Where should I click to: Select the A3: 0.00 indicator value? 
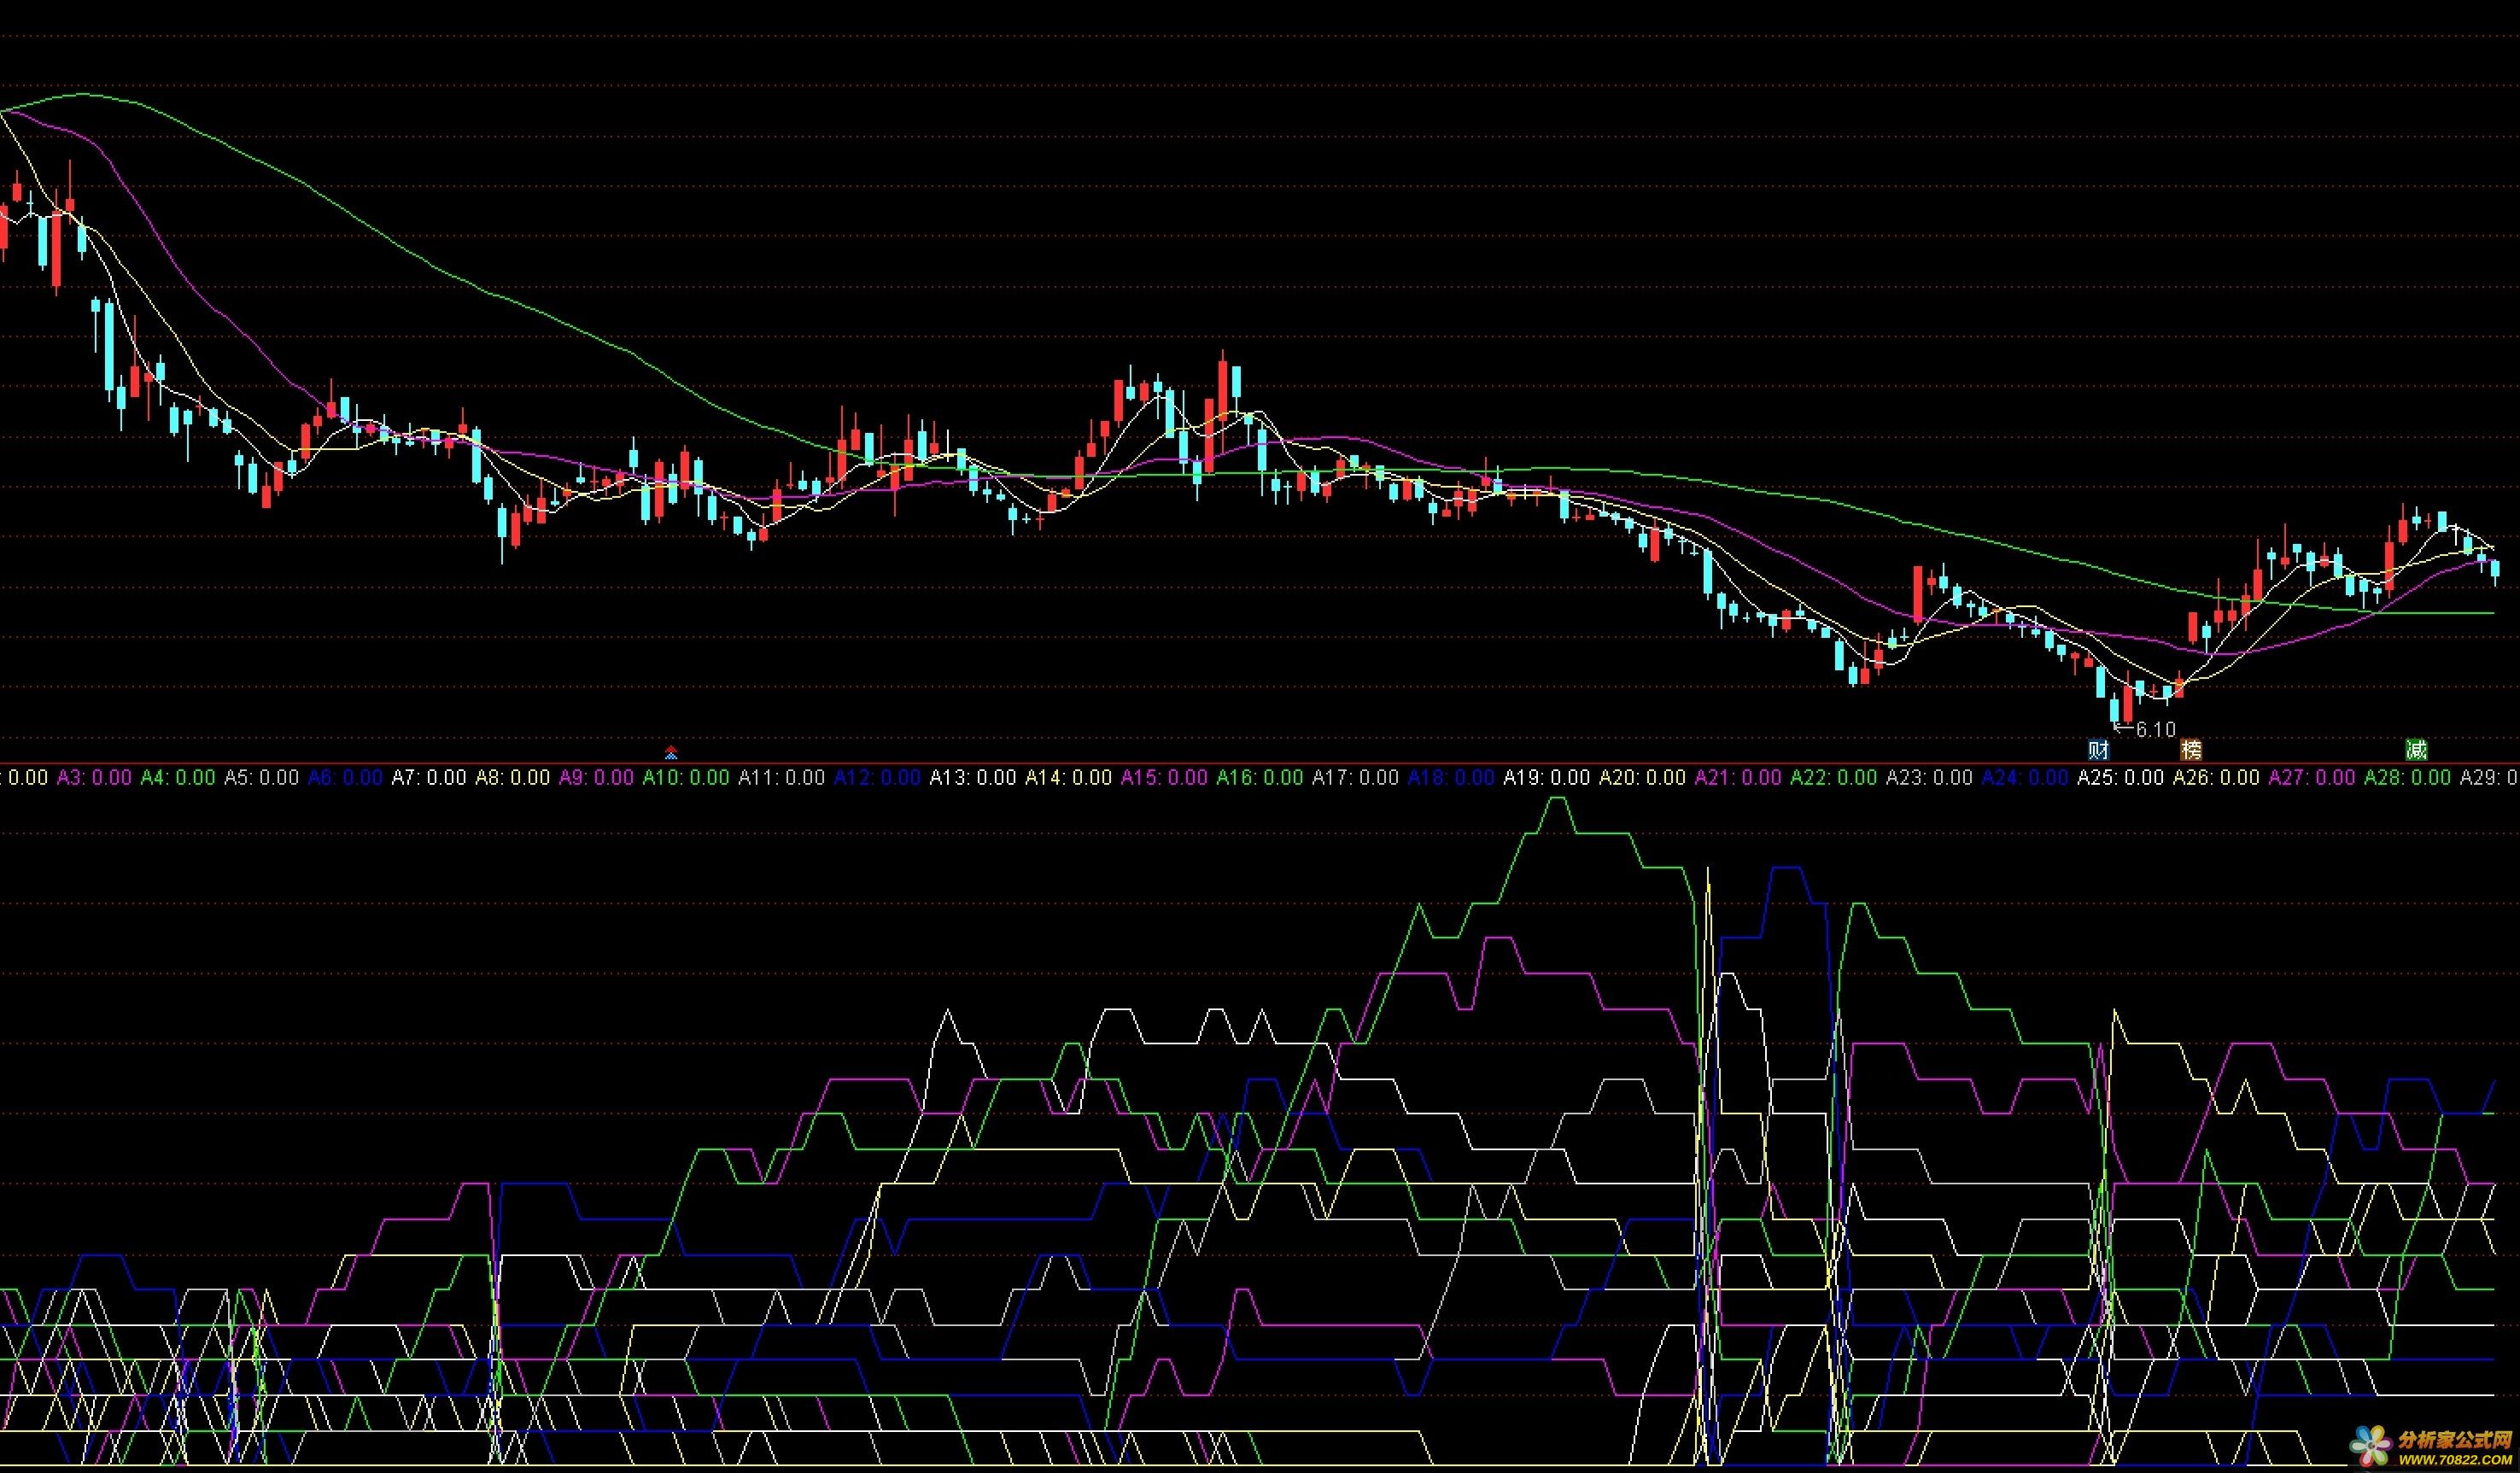(x=94, y=777)
